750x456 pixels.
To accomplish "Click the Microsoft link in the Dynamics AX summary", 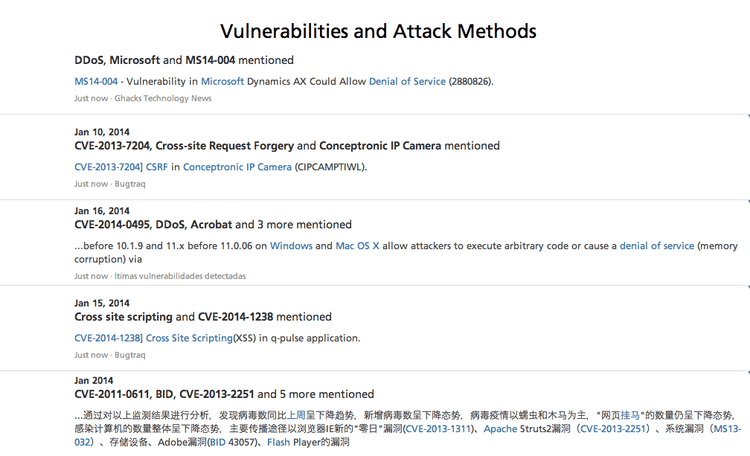I will (x=222, y=81).
